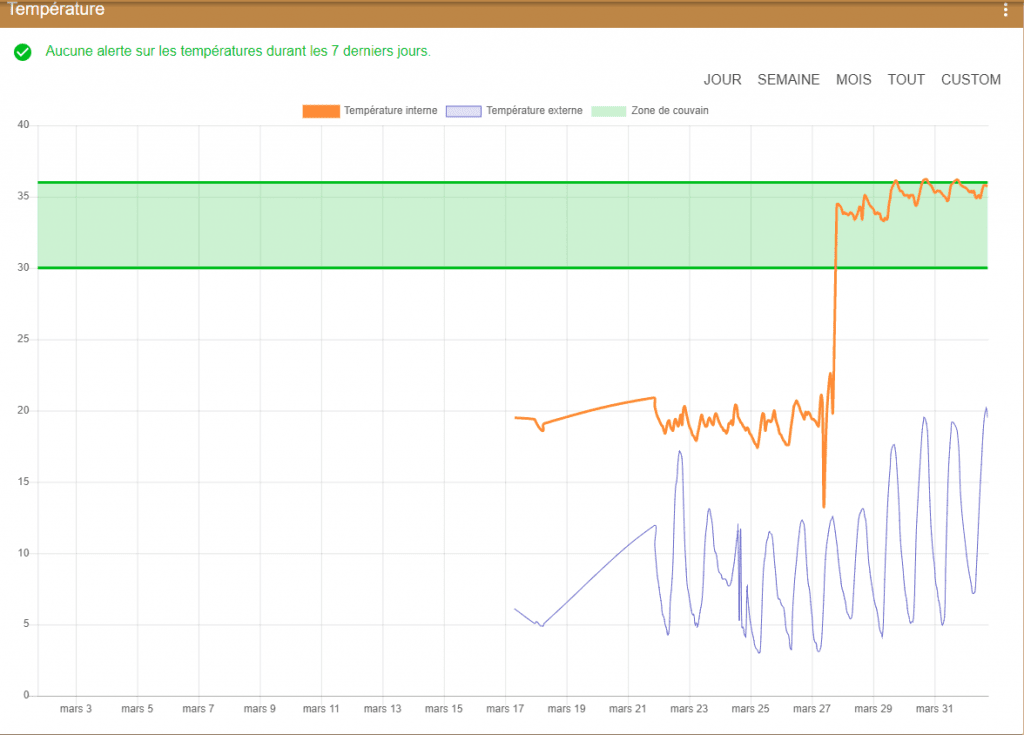Click the green checkmark status icon

pyautogui.click(x=23, y=52)
